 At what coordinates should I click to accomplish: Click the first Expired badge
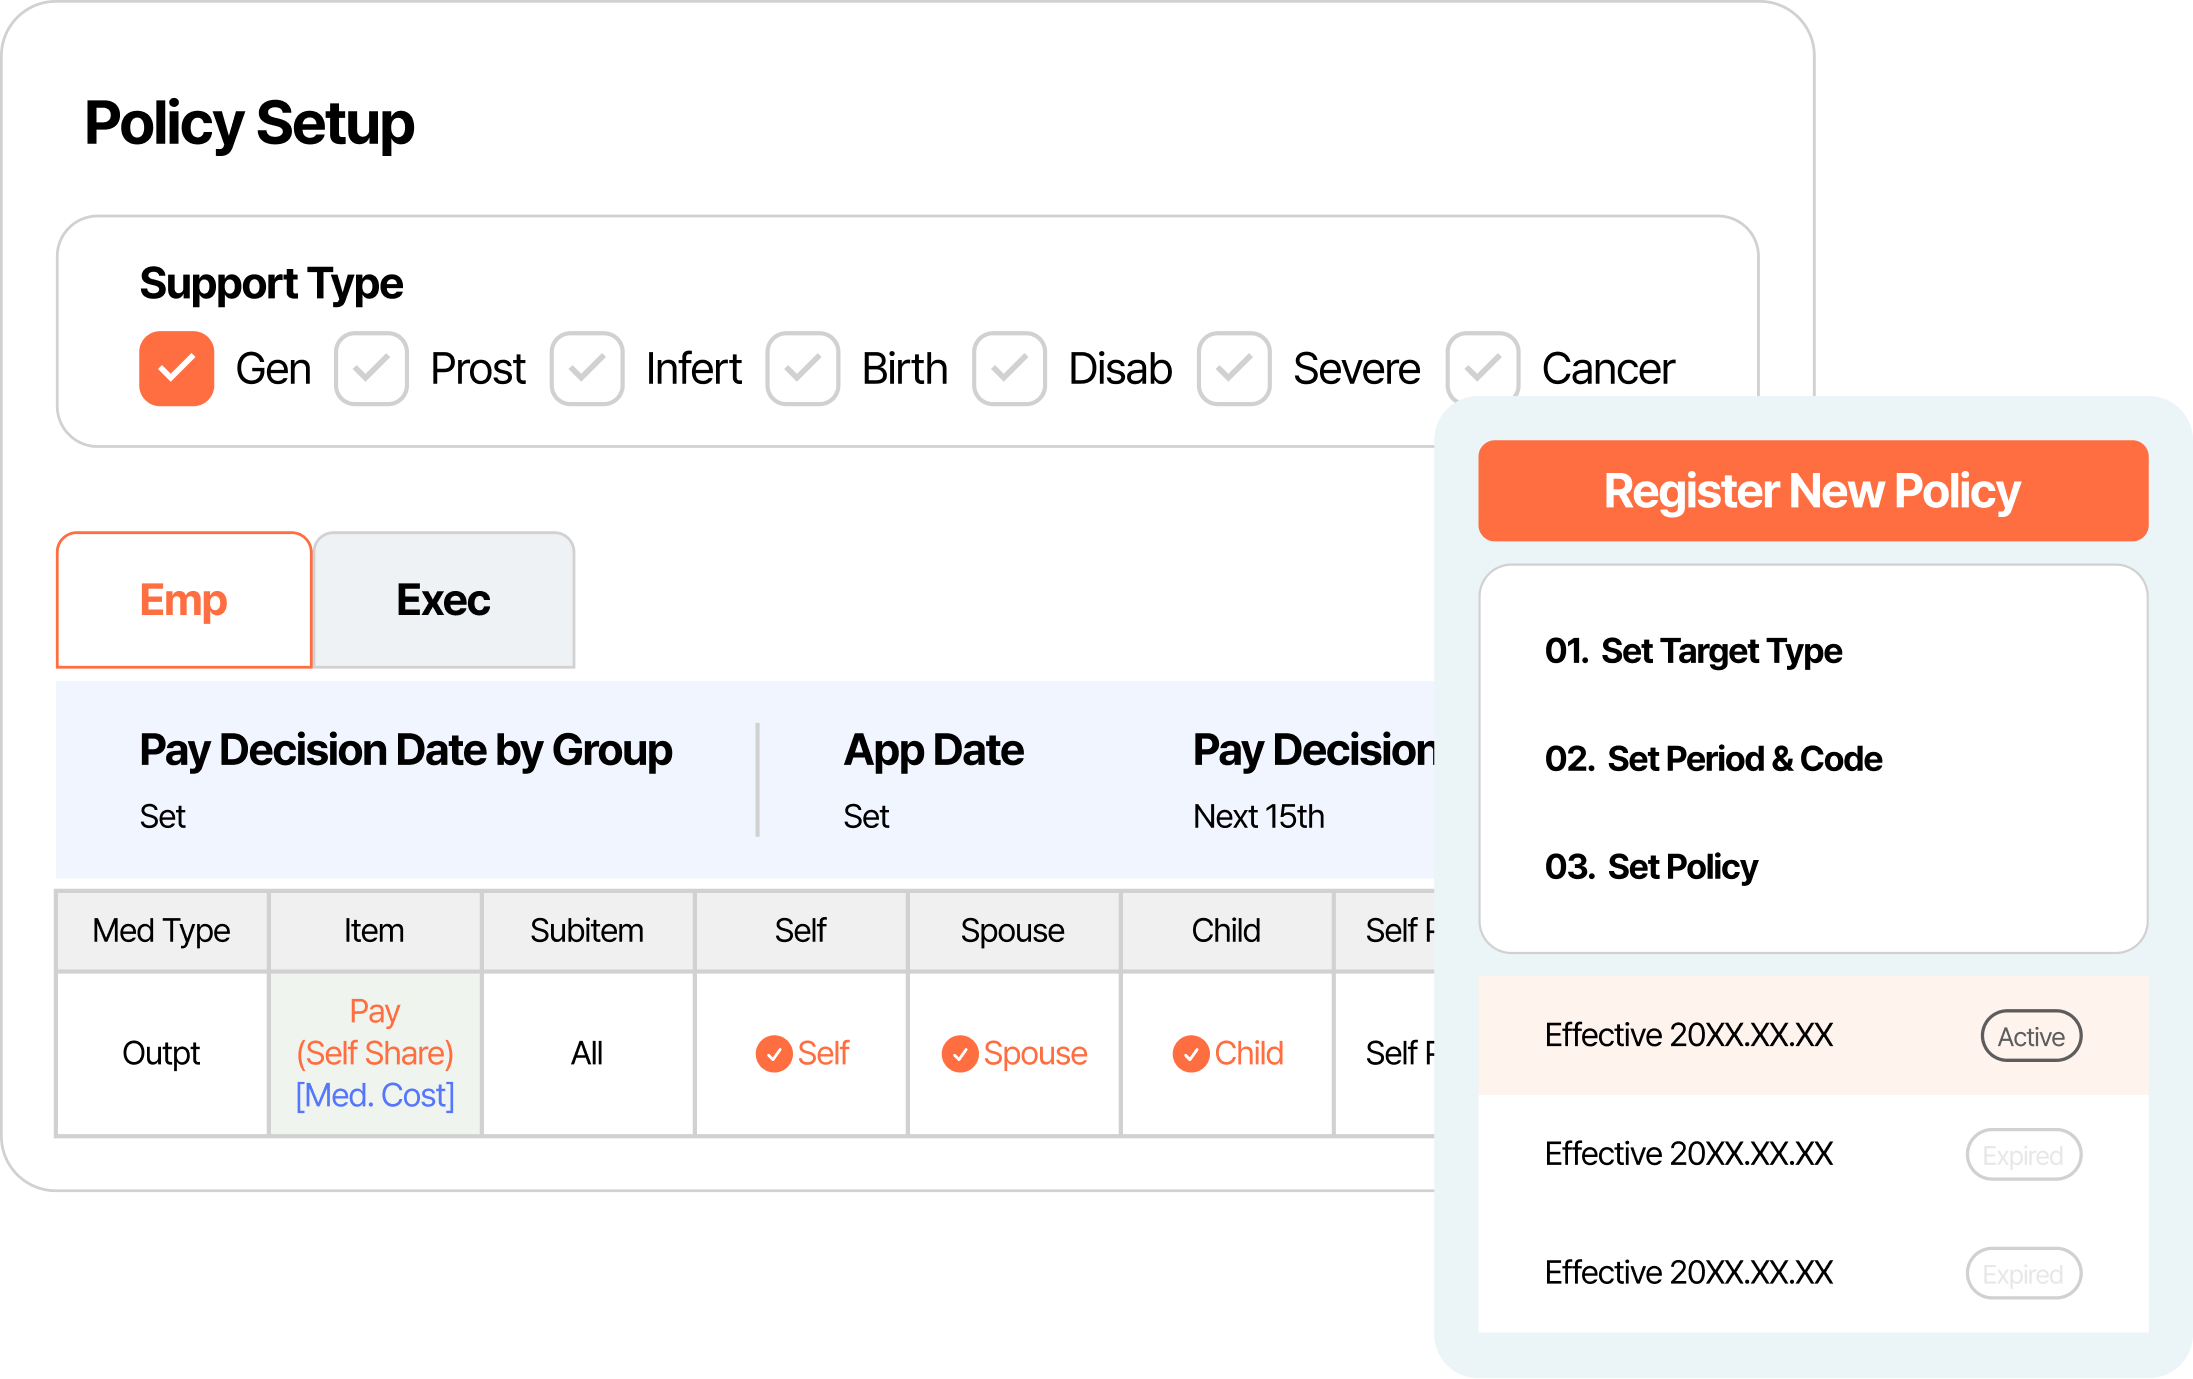pyautogui.click(x=2023, y=1155)
